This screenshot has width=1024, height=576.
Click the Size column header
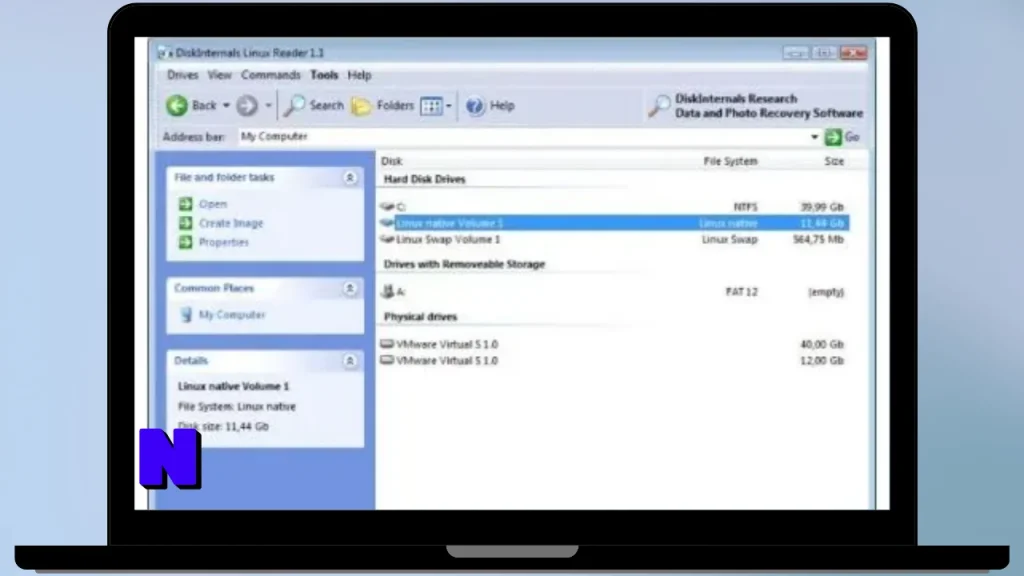(834, 161)
